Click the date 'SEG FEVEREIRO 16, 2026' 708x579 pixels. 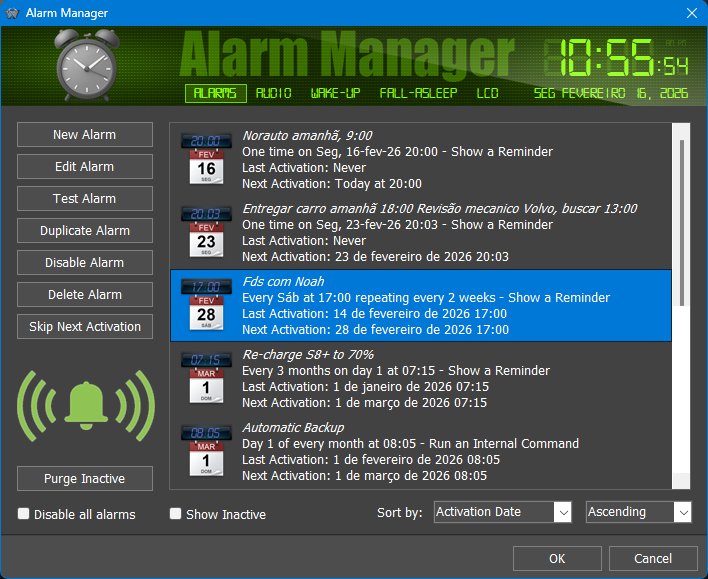[x=611, y=93]
